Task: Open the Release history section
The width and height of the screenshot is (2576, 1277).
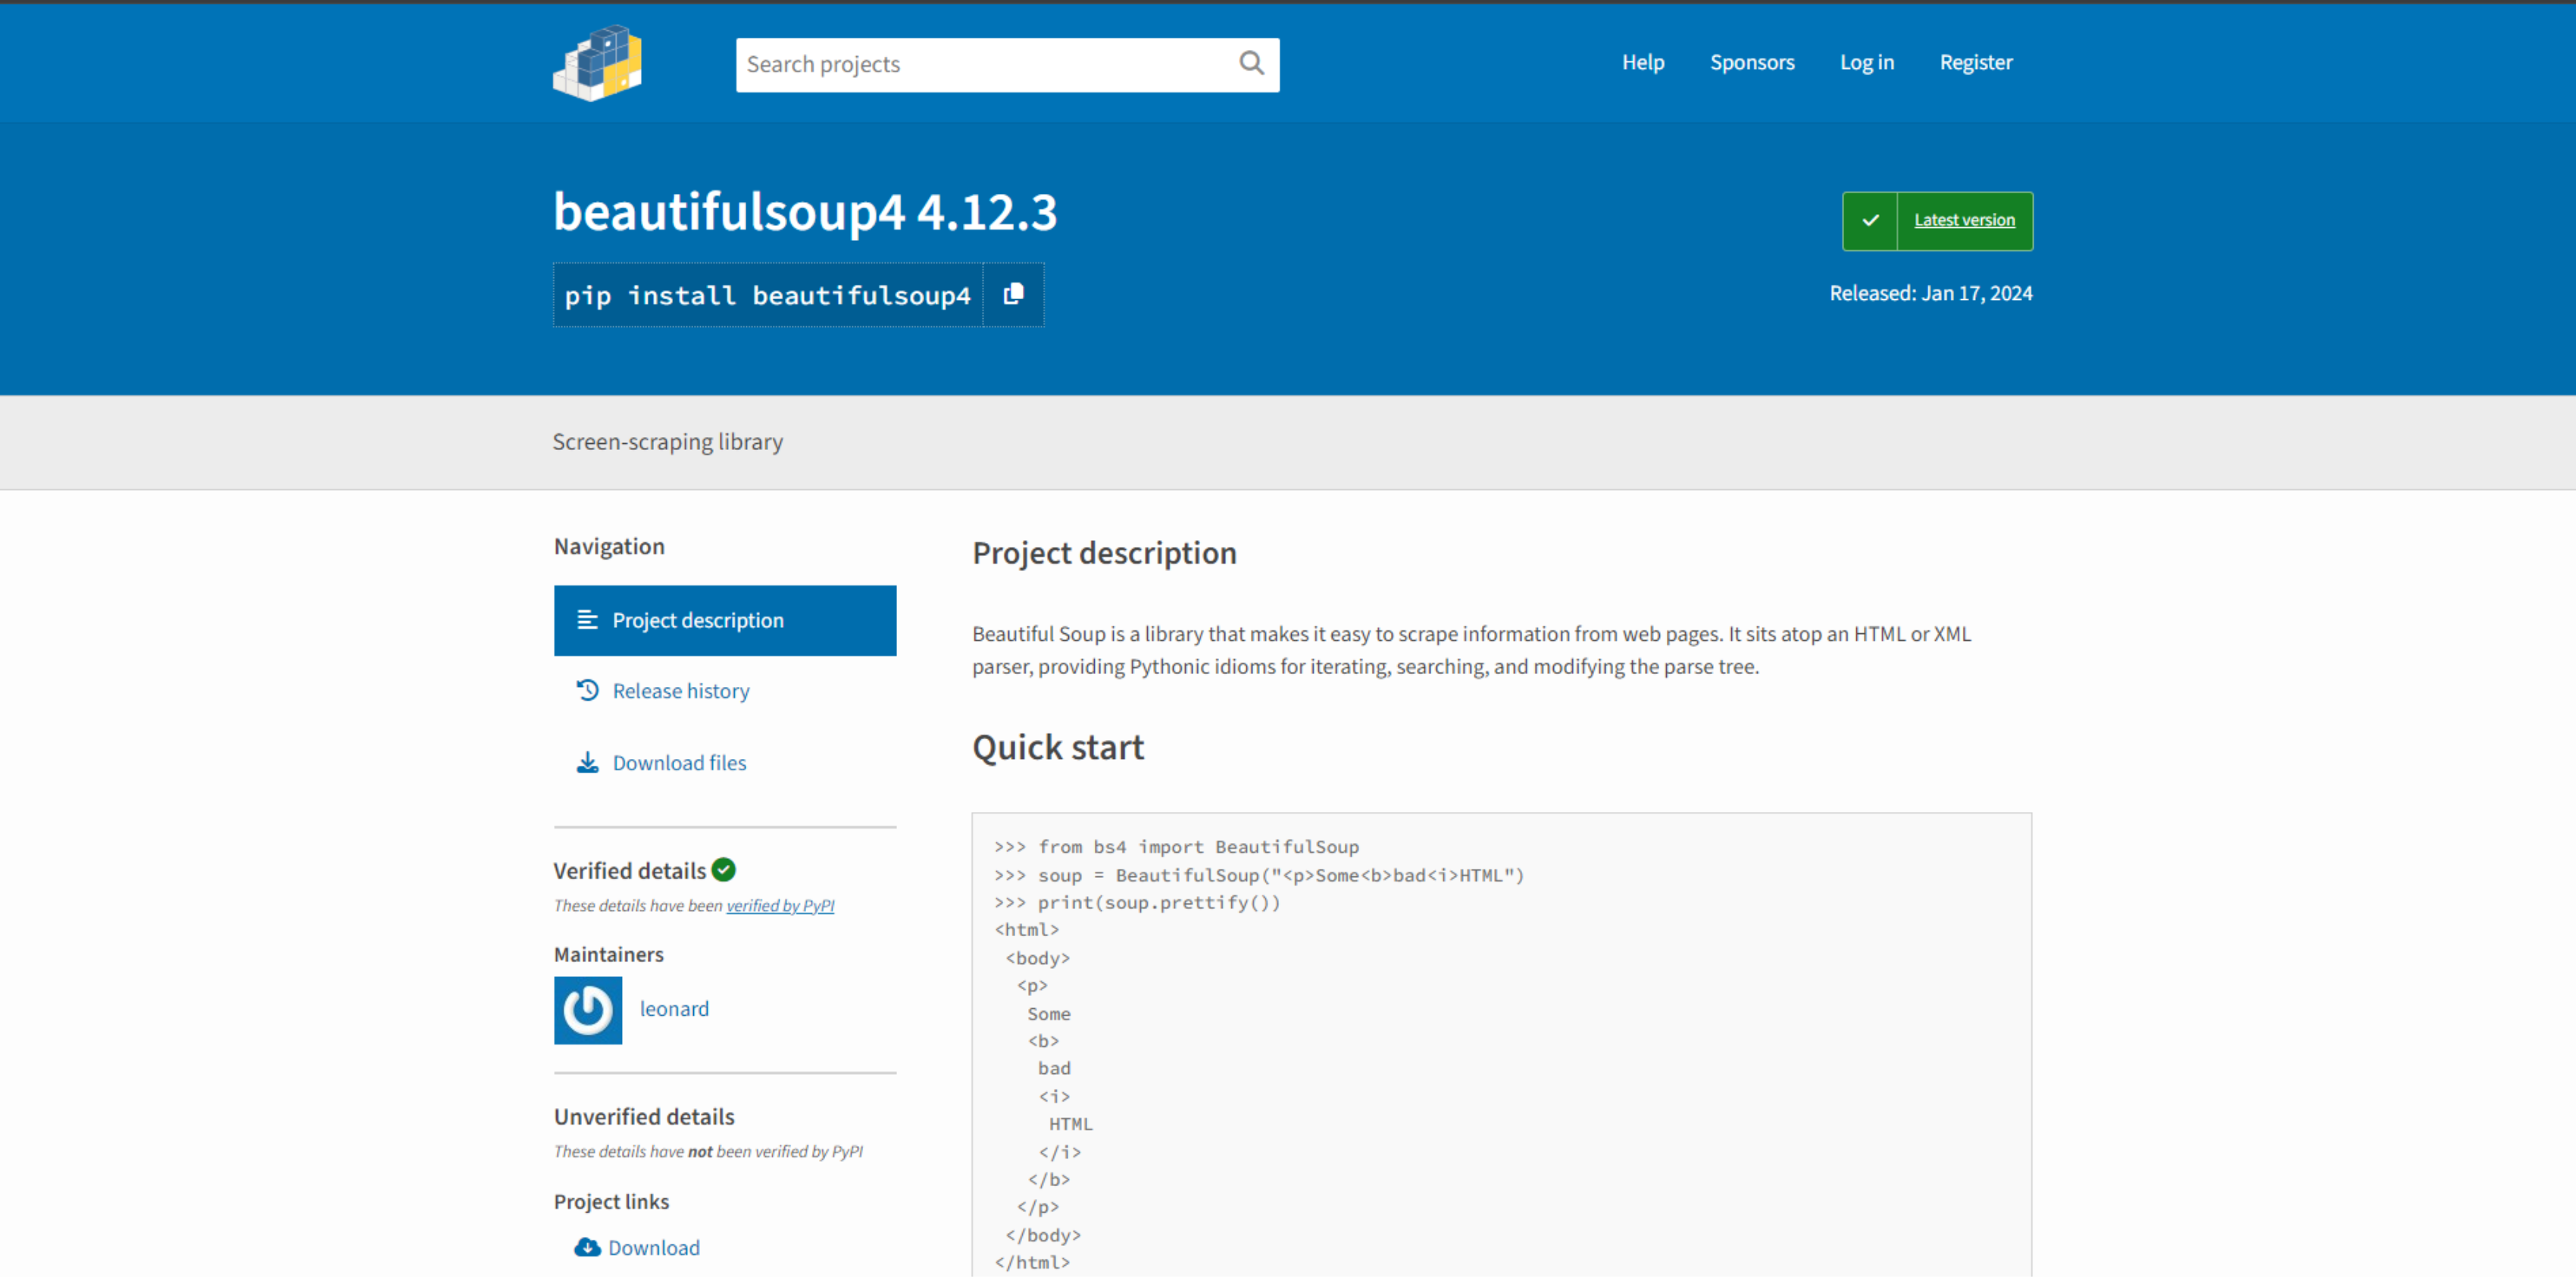Action: click(679, 689)
